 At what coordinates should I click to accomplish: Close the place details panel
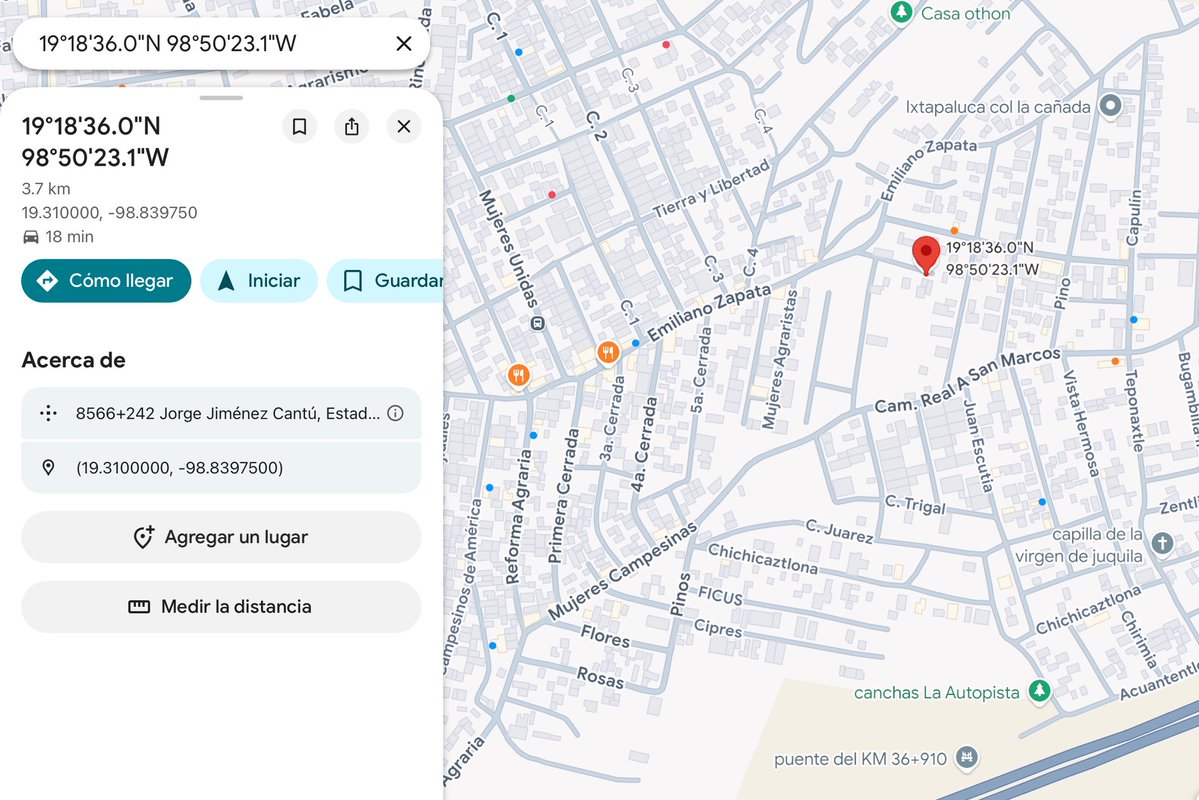404,126
